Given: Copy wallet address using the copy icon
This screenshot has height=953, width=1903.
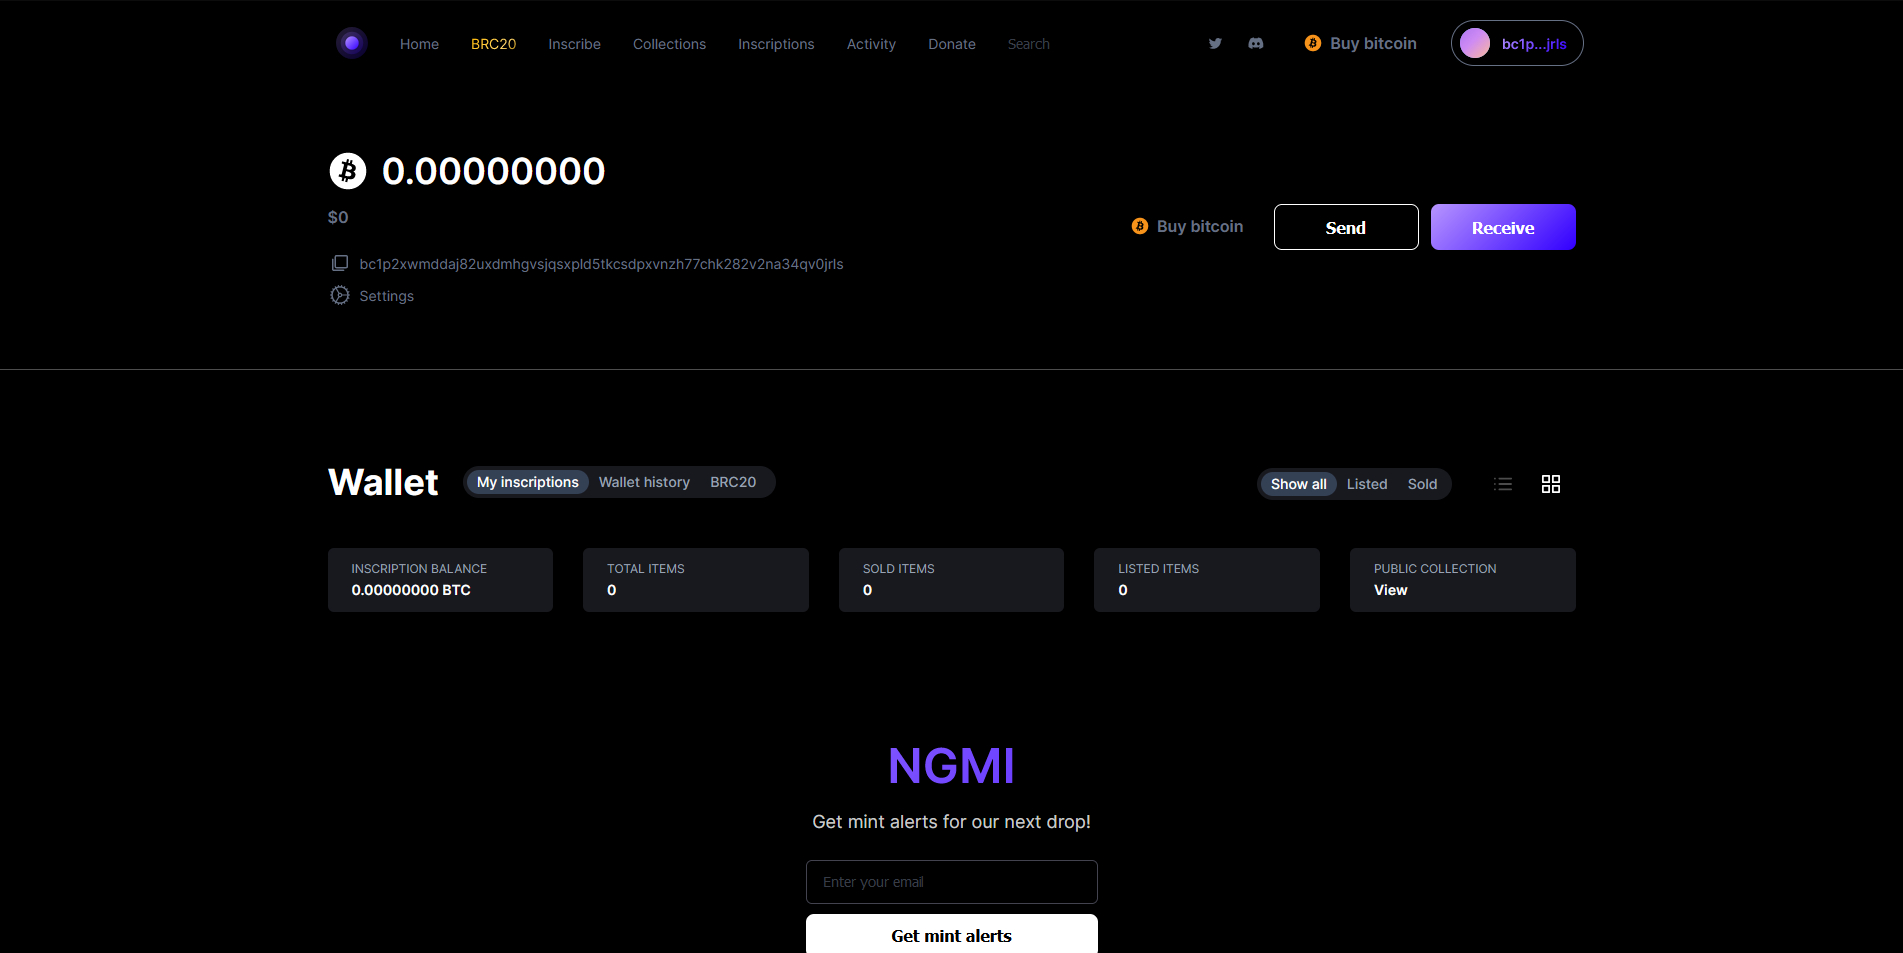Looking at the screenshot, I should 340,263.
